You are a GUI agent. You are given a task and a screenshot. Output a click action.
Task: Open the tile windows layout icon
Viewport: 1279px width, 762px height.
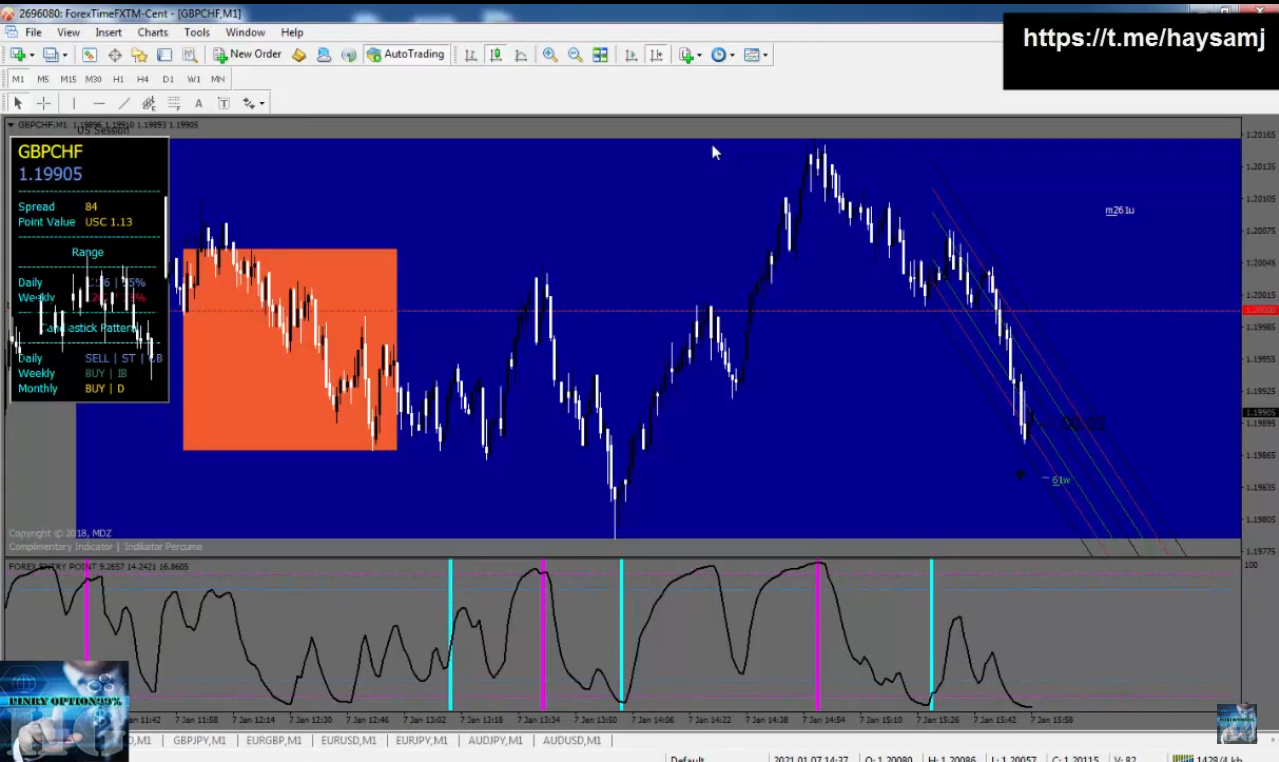(x=600, y=55)
